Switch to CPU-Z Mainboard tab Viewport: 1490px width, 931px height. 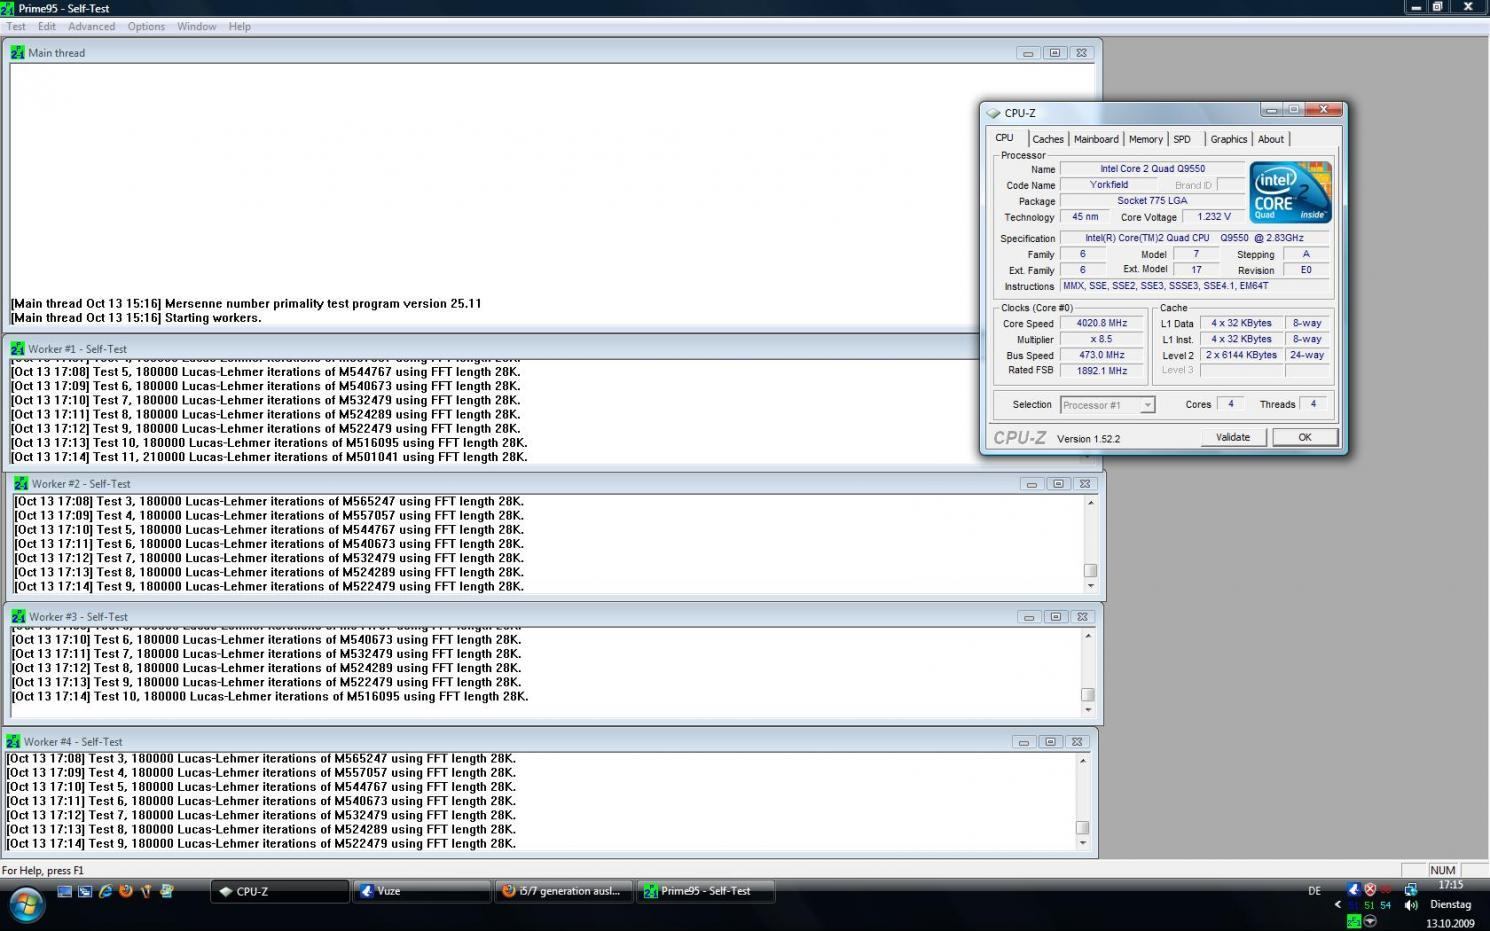point(1096,139)
